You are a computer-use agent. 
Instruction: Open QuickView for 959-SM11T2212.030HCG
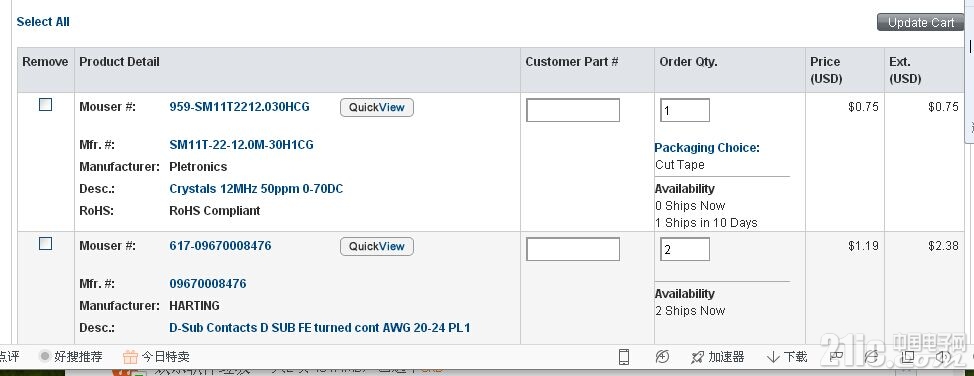click(x=376, y=108)
